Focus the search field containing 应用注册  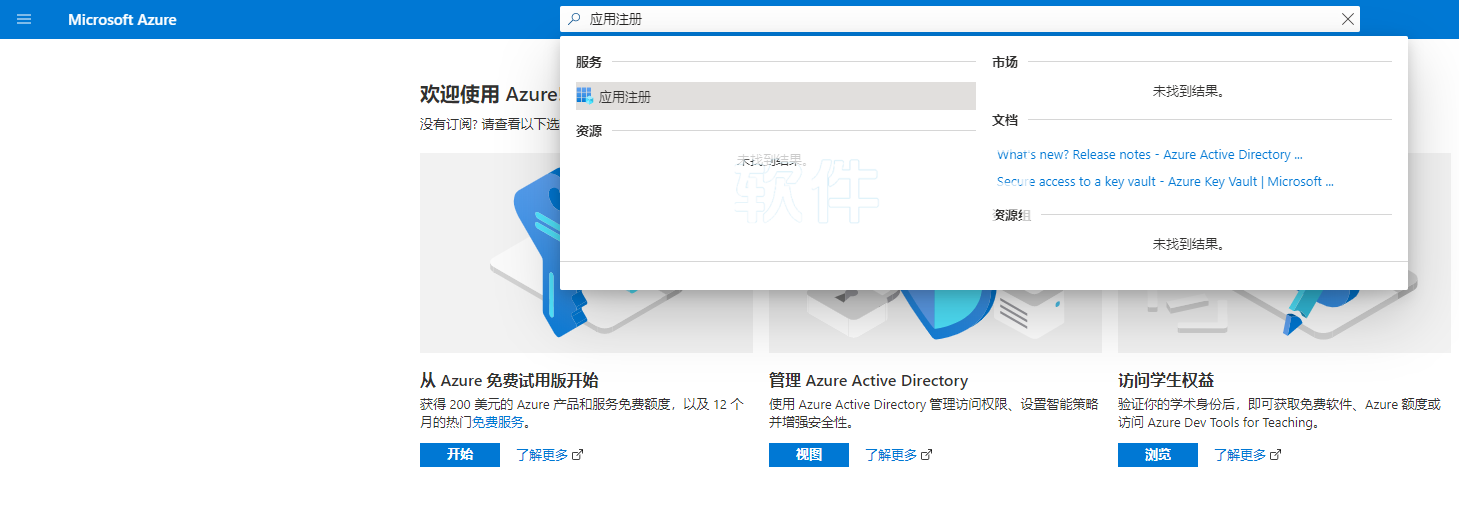point(960,19)
